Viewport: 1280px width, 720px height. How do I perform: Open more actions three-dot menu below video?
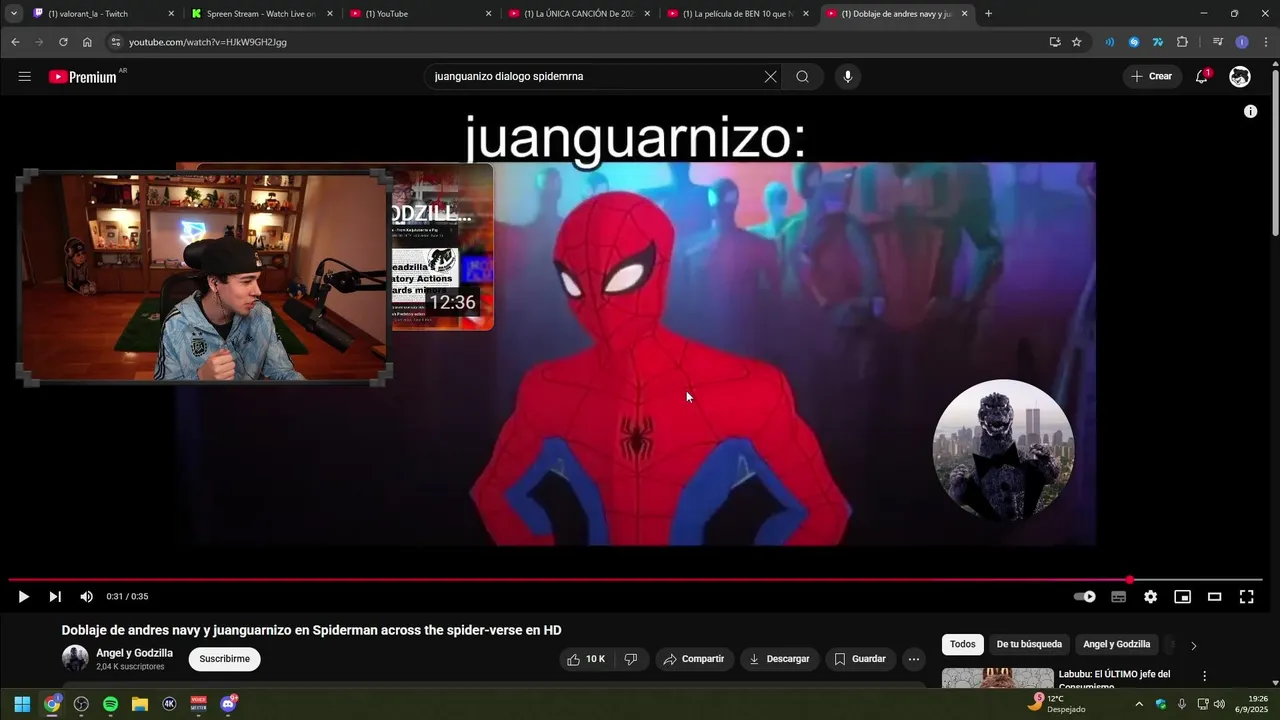pos(913,659)
